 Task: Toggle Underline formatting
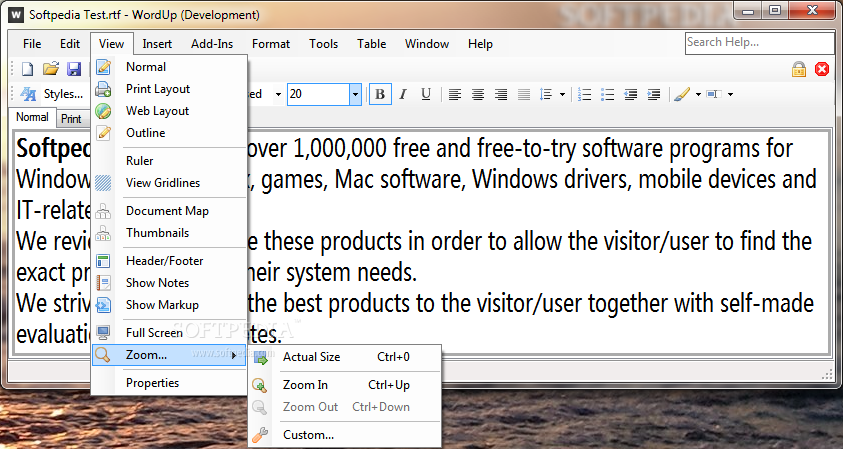(x=426, y=94)
